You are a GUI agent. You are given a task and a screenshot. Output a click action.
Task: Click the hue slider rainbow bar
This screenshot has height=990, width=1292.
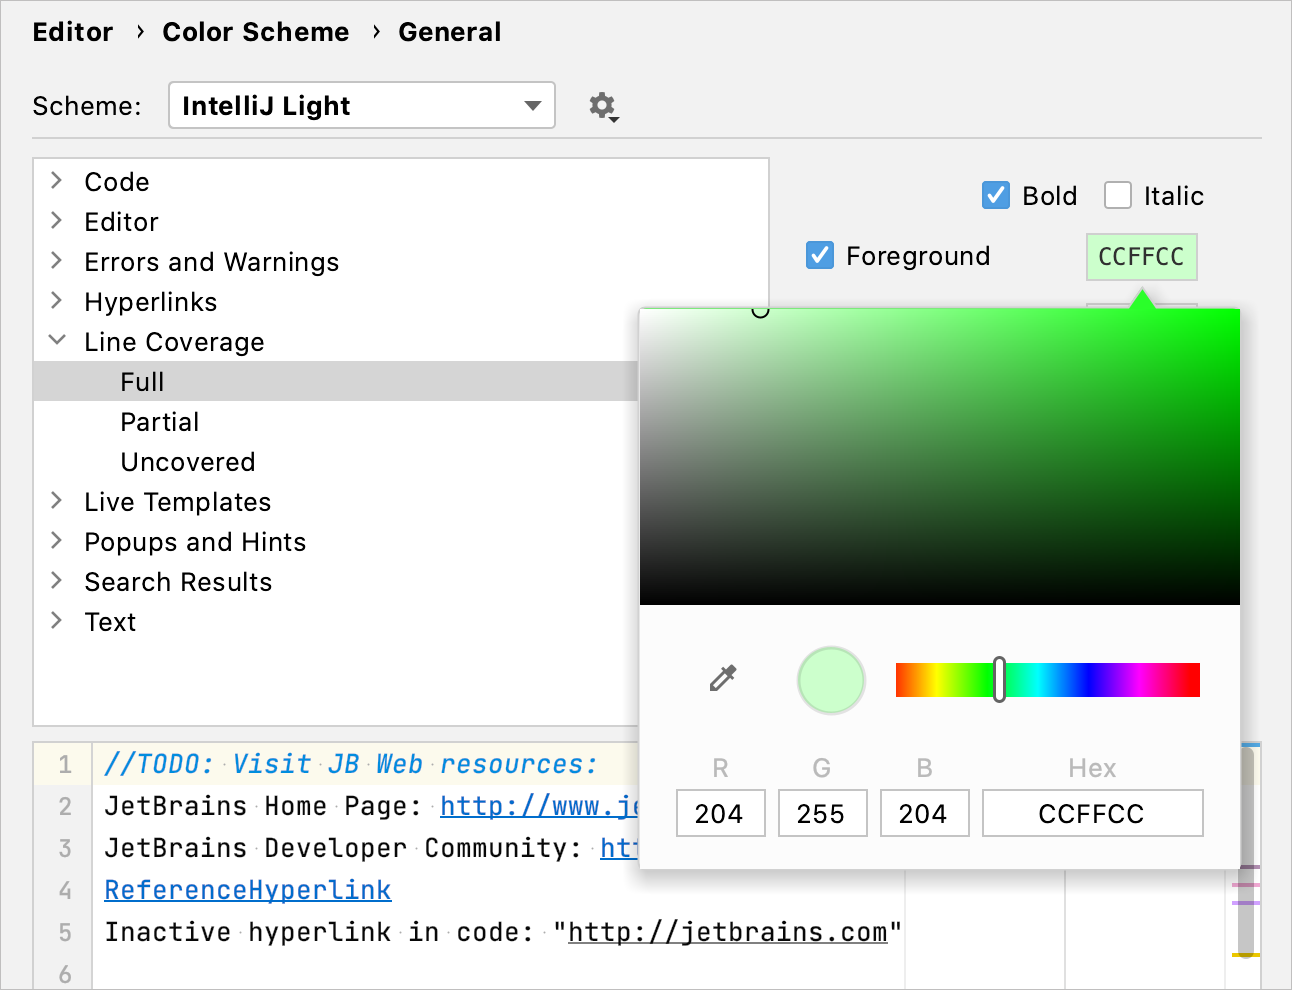(1048, 680)
